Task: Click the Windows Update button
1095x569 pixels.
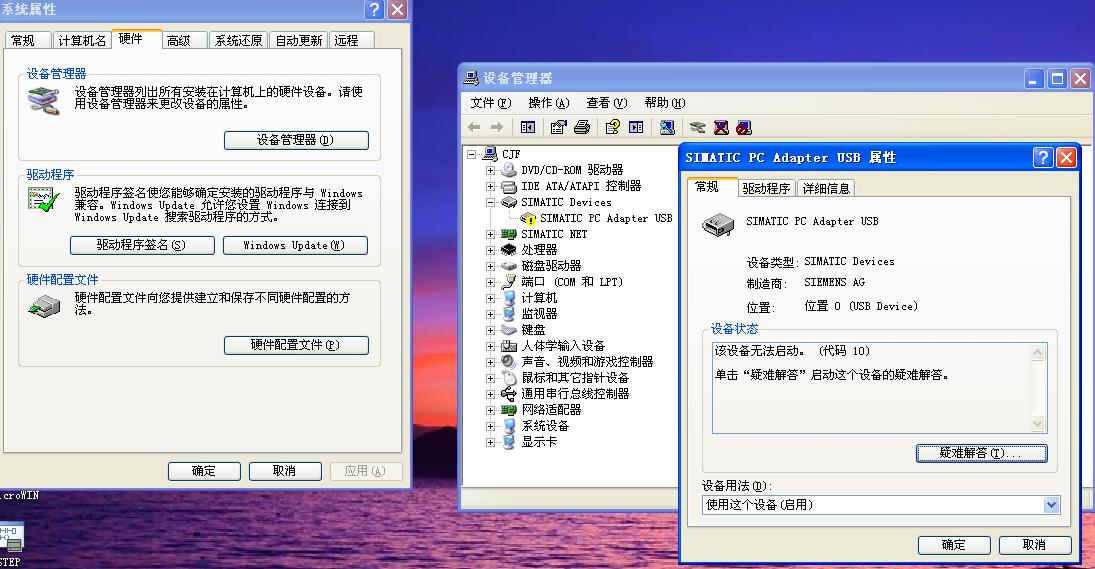Action: (295, 246)
